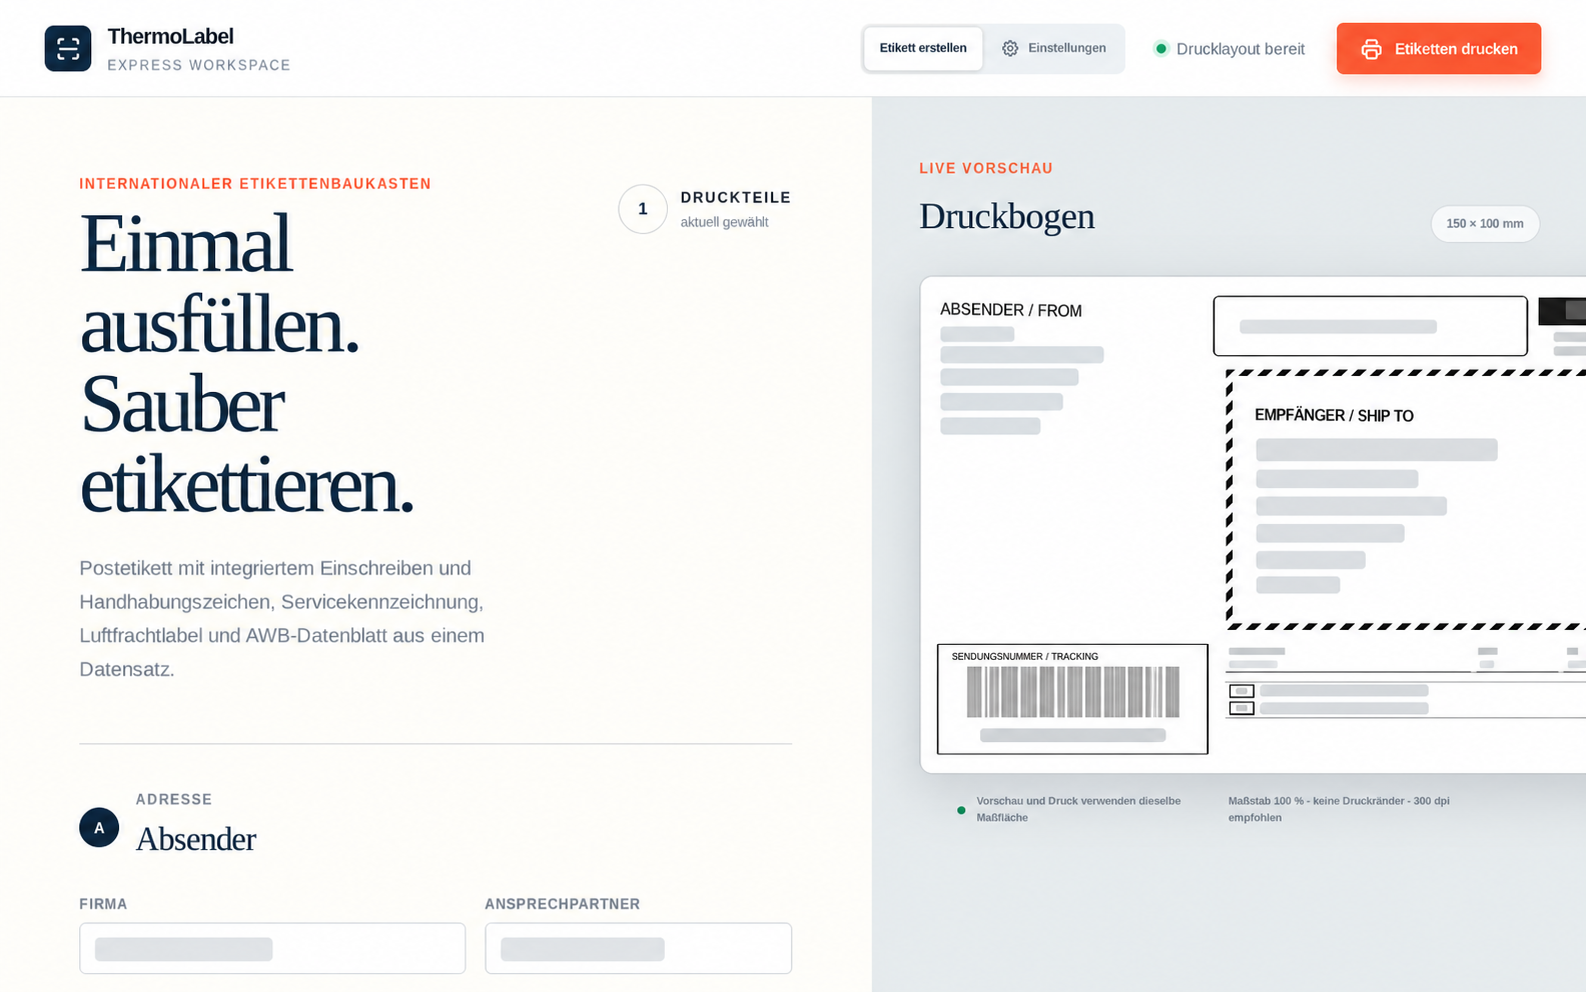1586x992 pixels.
Task: Click the SENDUNGSNUMMER / TRACKING caption
Action: [1025, 657]
